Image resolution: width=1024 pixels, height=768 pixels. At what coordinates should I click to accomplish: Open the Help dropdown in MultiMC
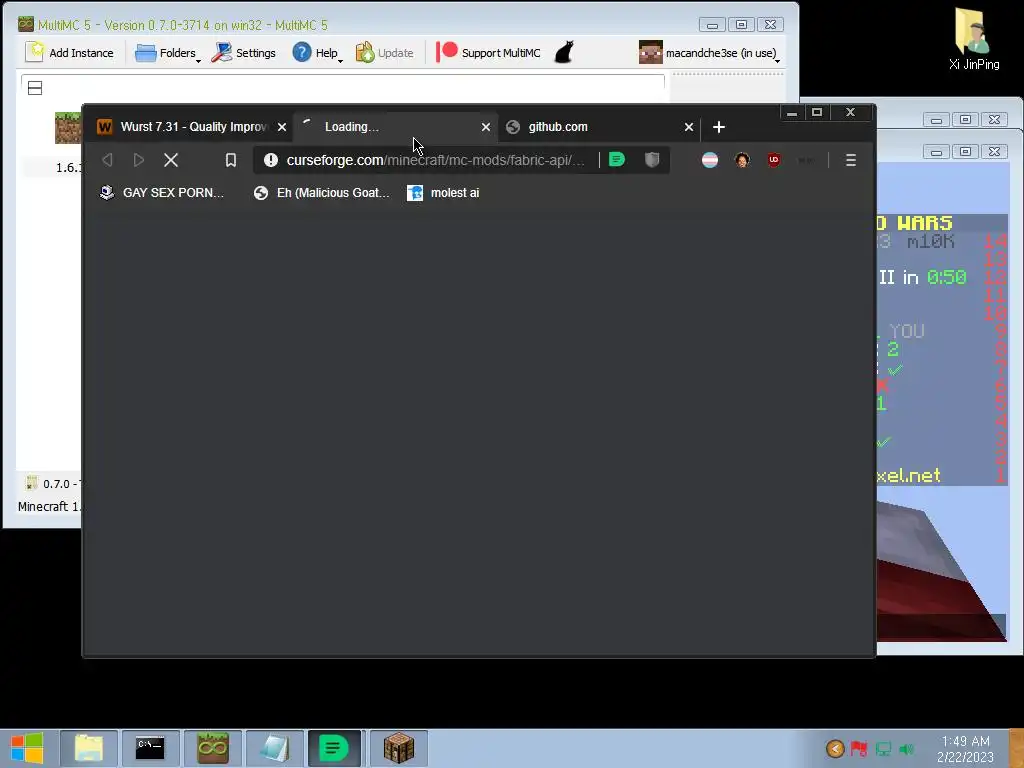click(317, 53)
